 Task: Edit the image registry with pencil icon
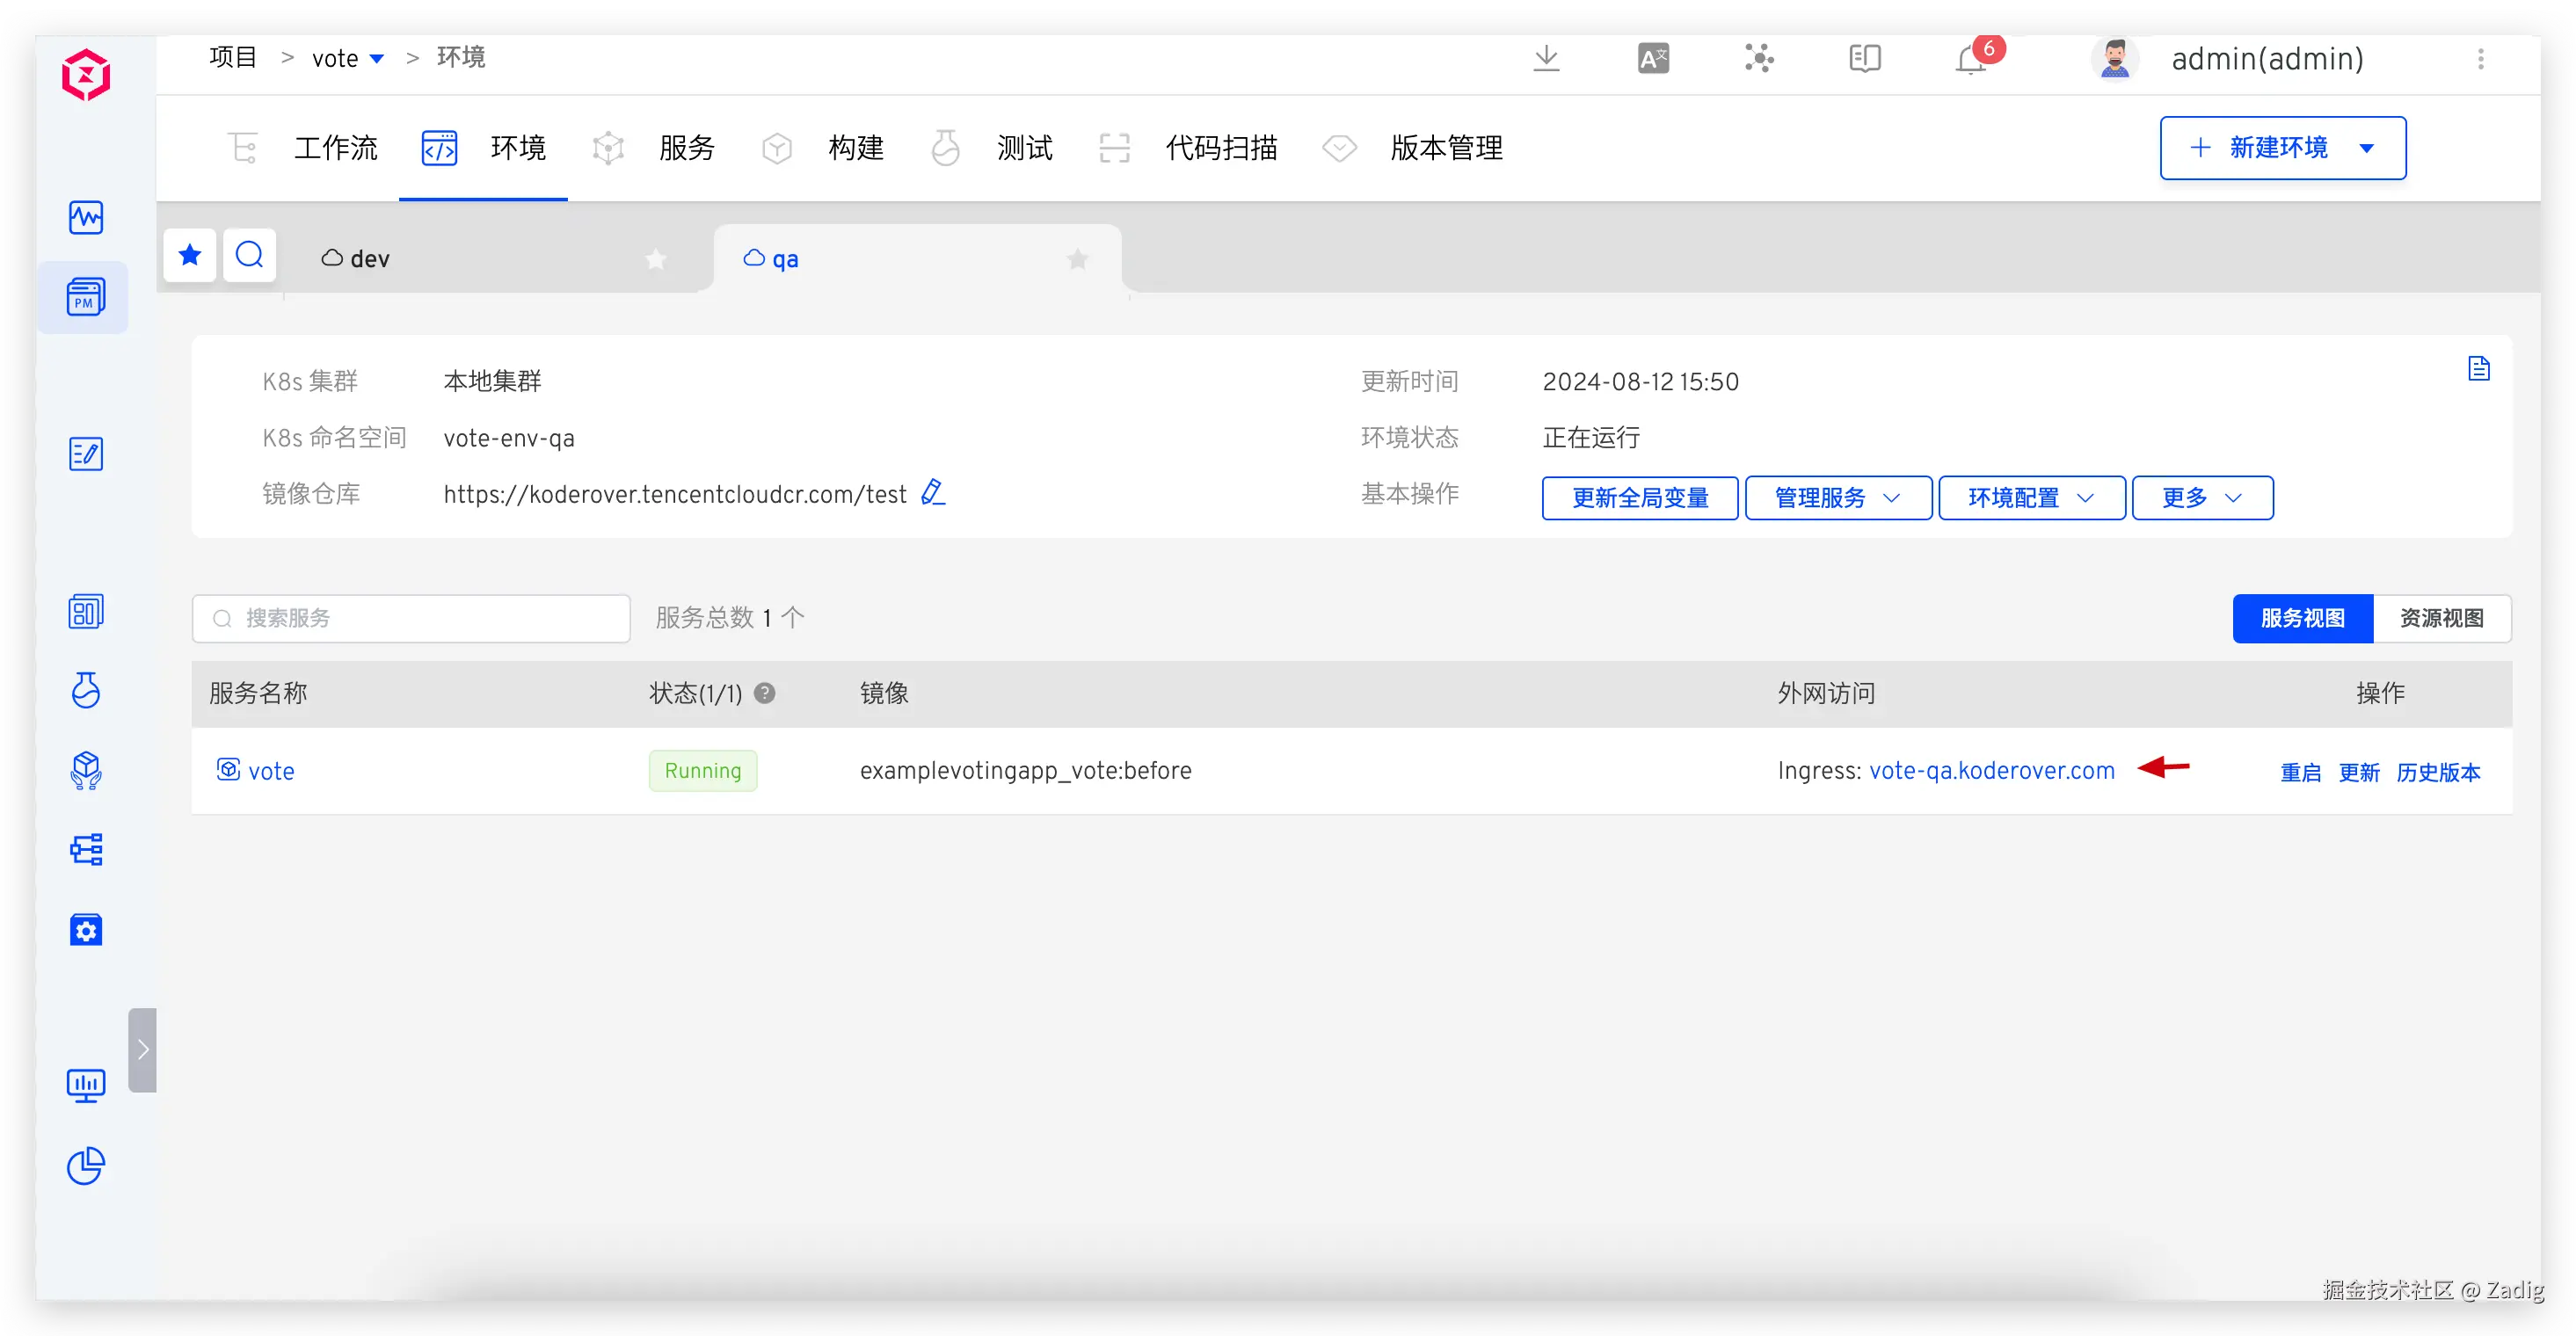[932, 493]
